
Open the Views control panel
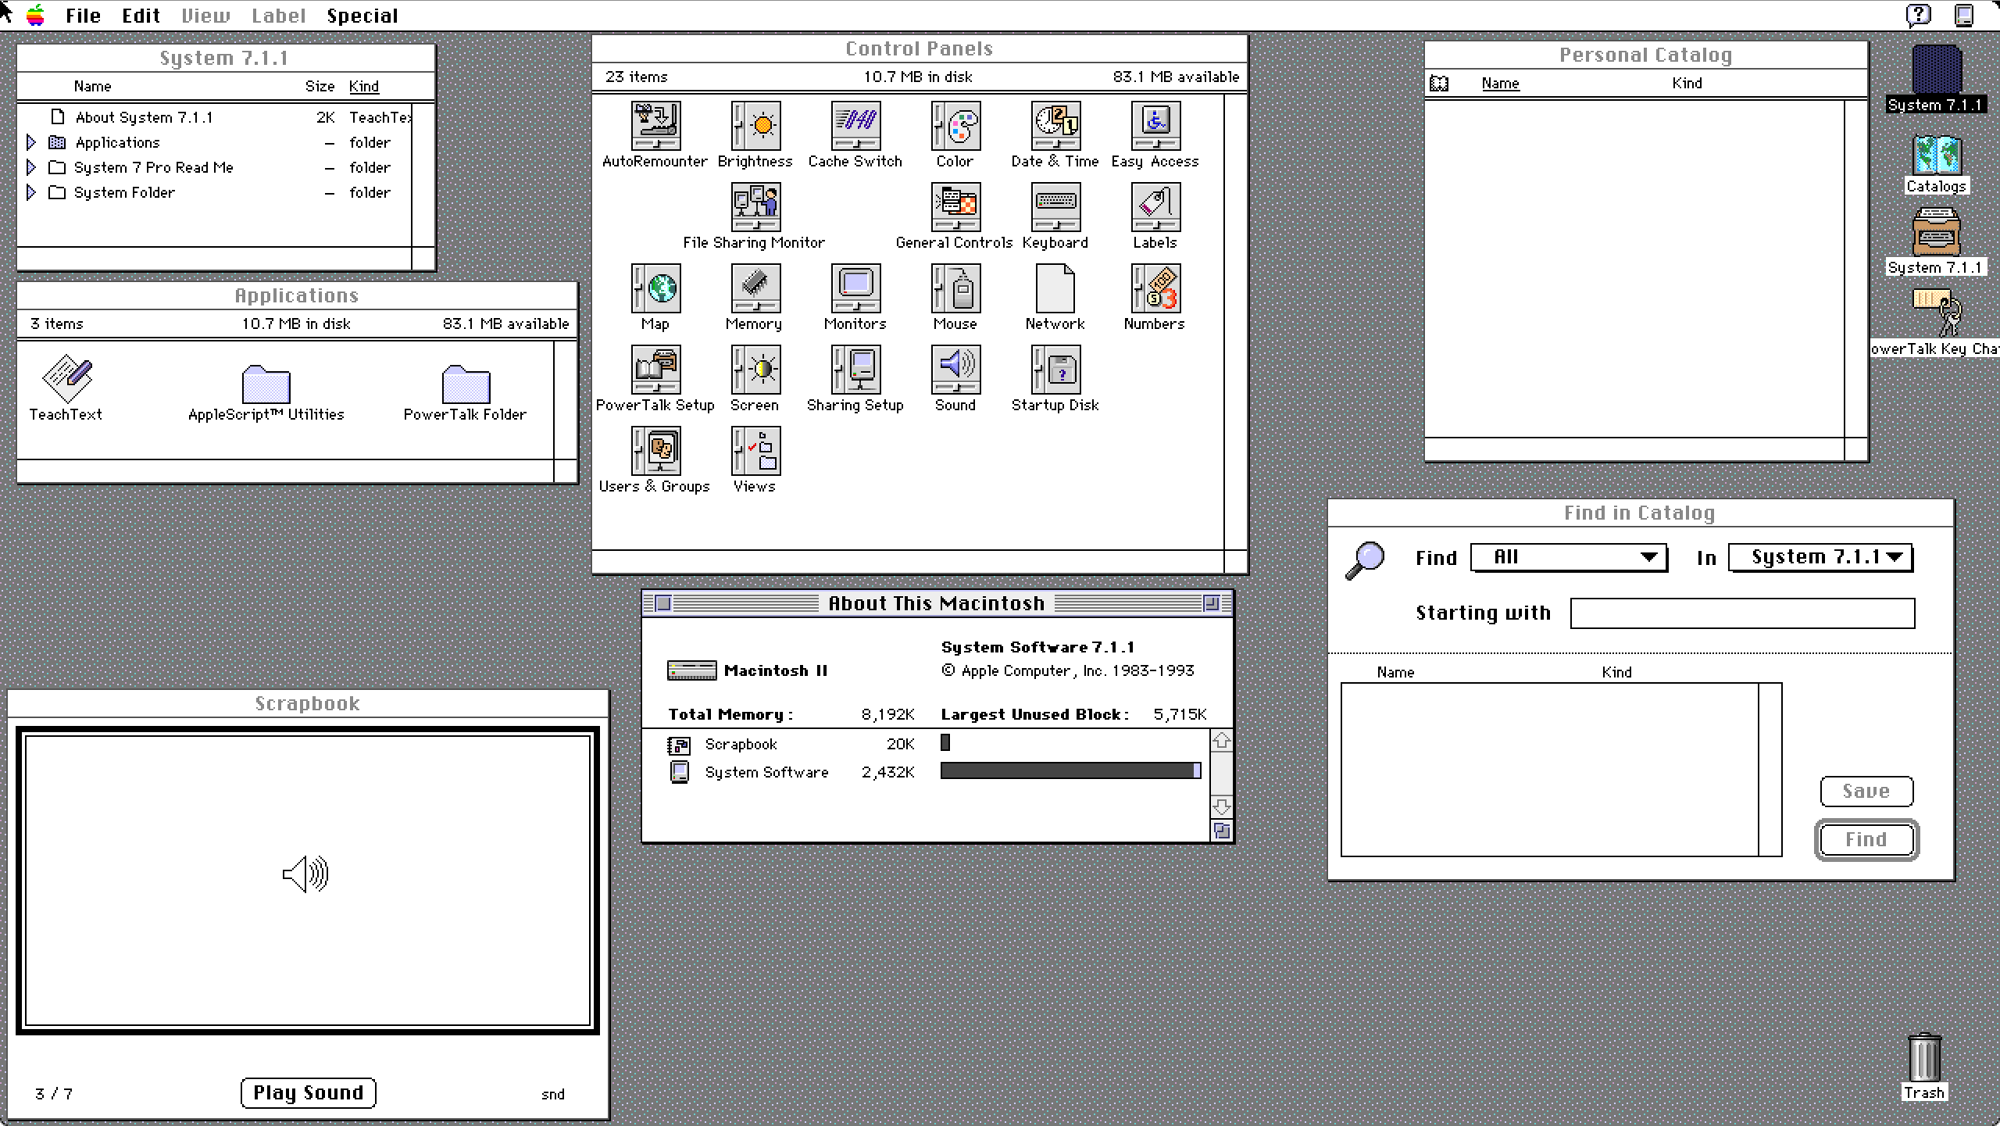755,451
